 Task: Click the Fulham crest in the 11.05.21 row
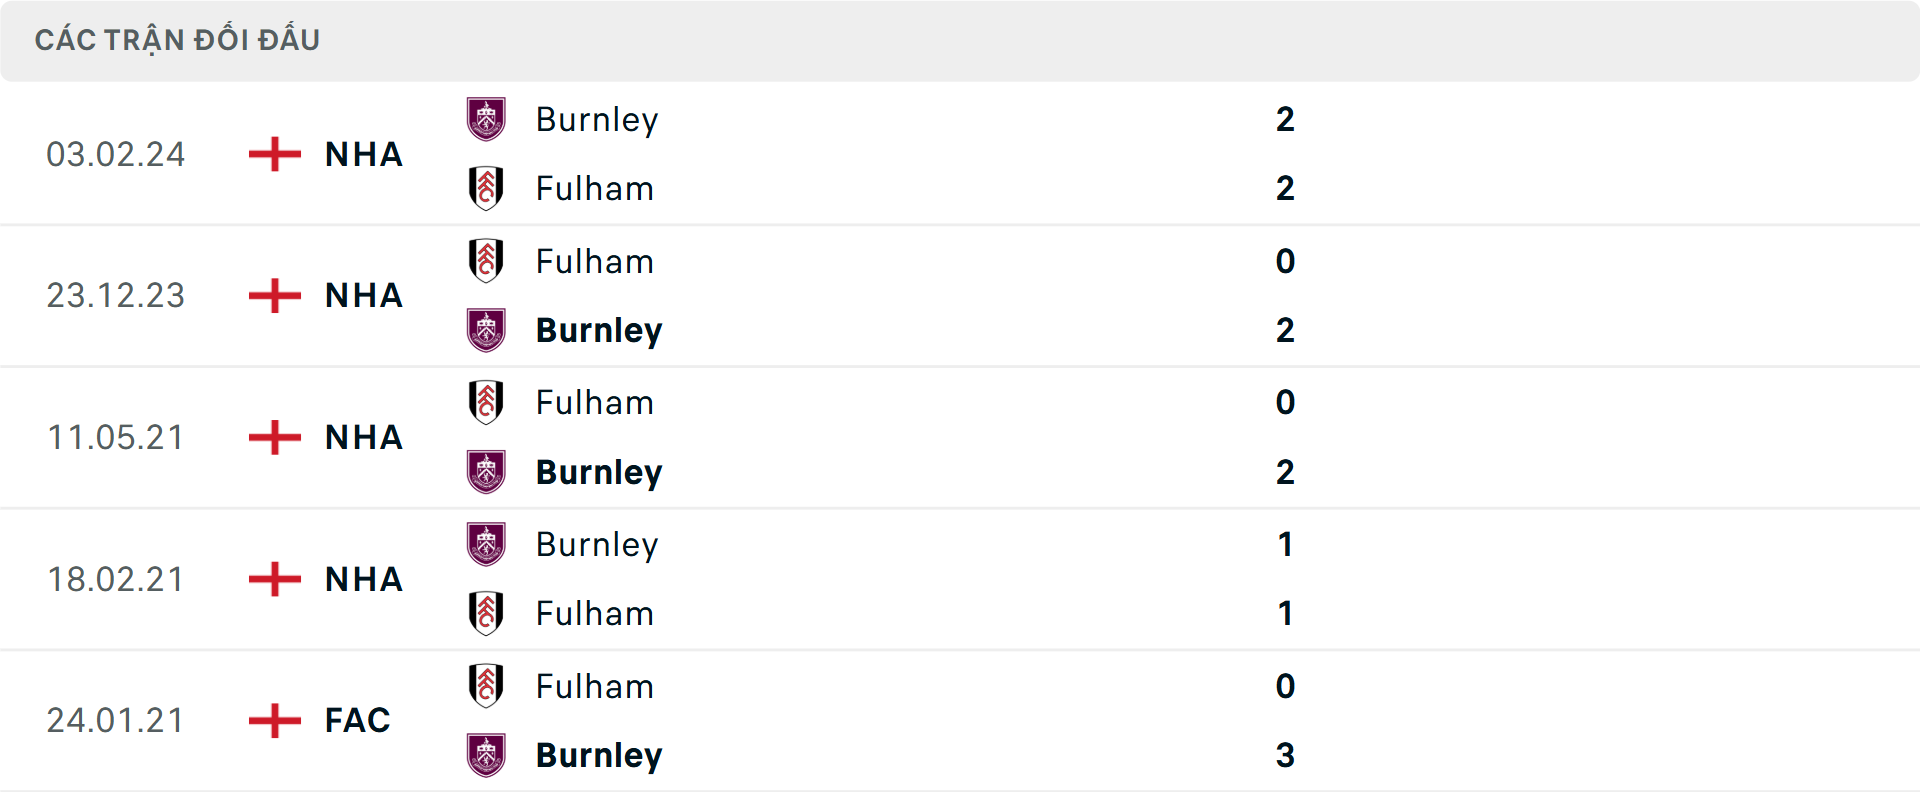click(x=487, y=400)
